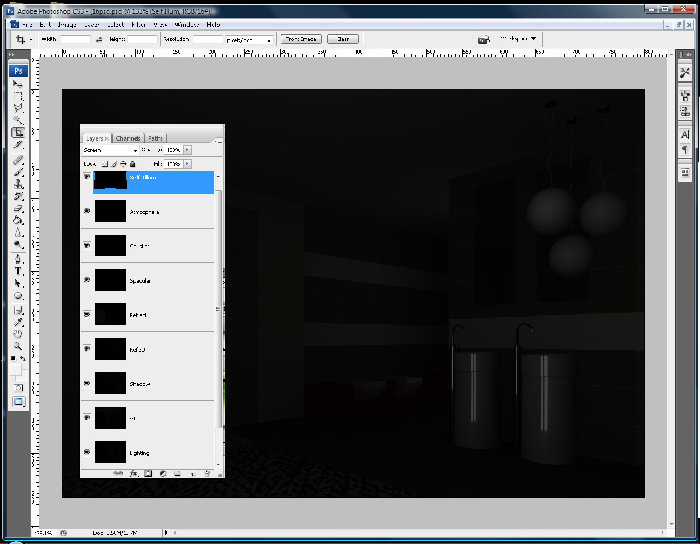The image size is (700, 544).
Task: Open the Paragraph panel from the dock
Action: (685, 149)
